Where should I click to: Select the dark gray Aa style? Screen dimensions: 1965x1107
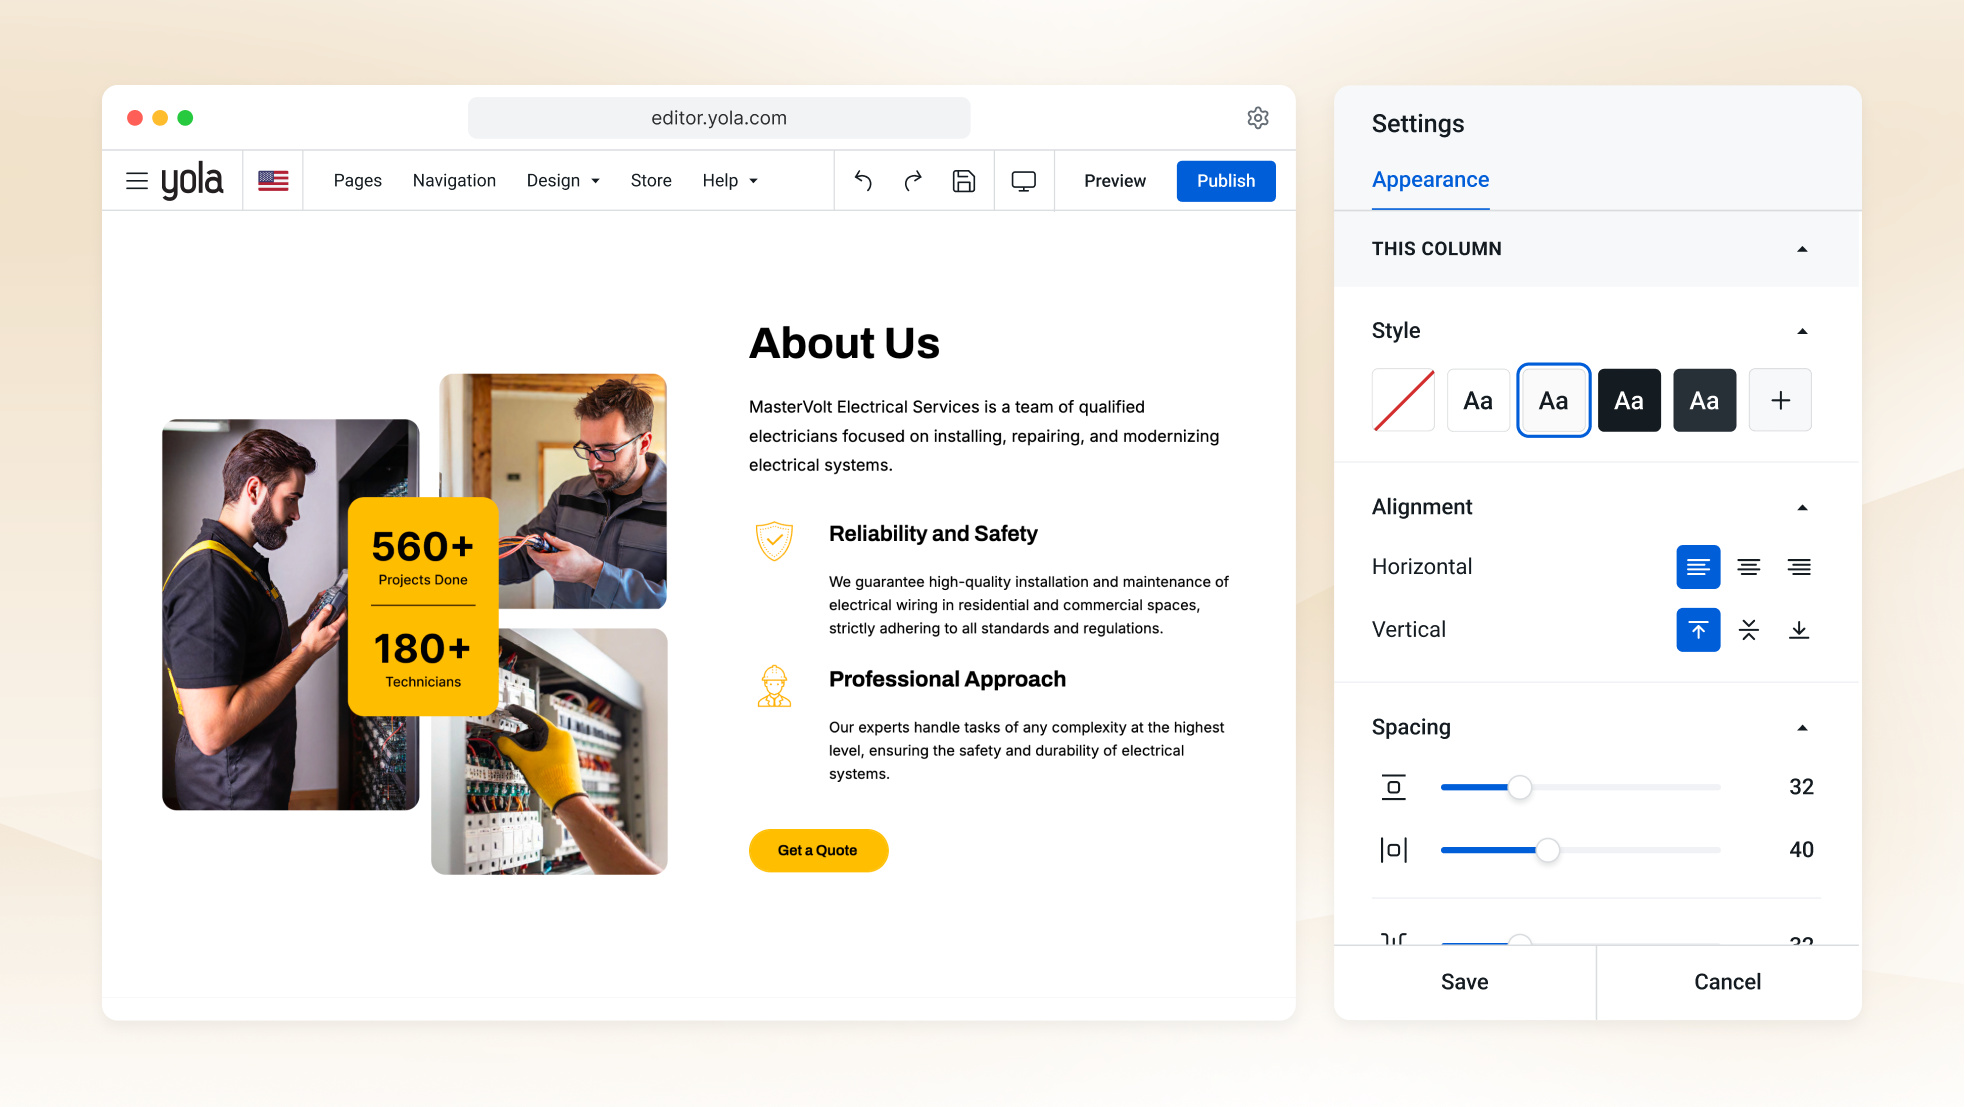click(x=1705, y=400)
